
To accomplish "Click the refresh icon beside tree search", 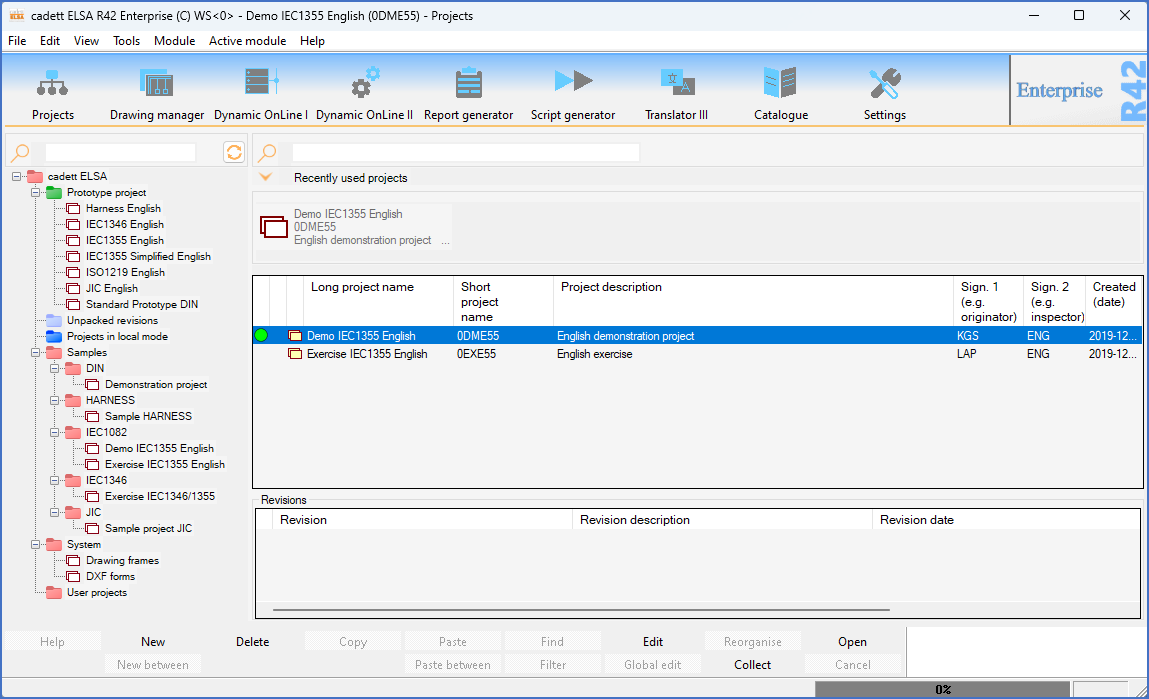I will coord(234,152).
